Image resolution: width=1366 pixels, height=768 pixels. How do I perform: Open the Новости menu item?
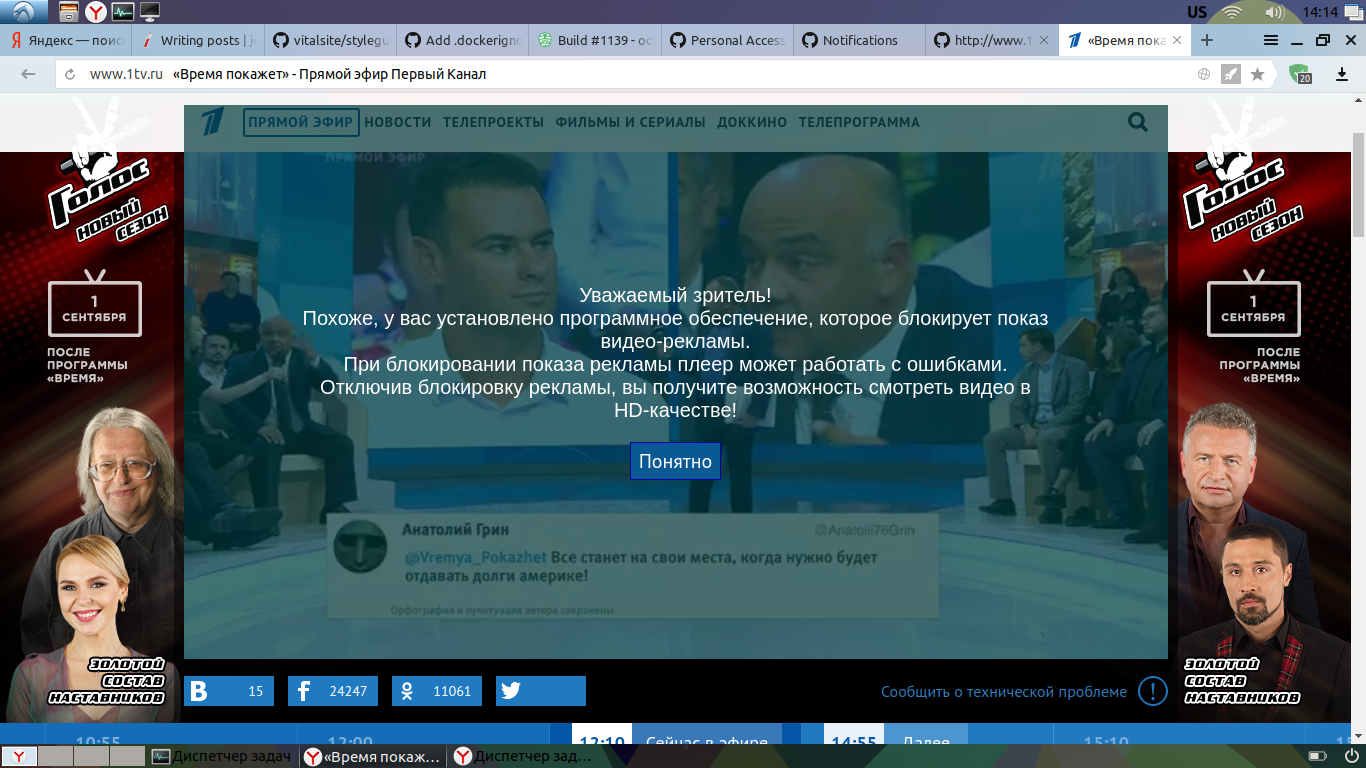[398, 122]
